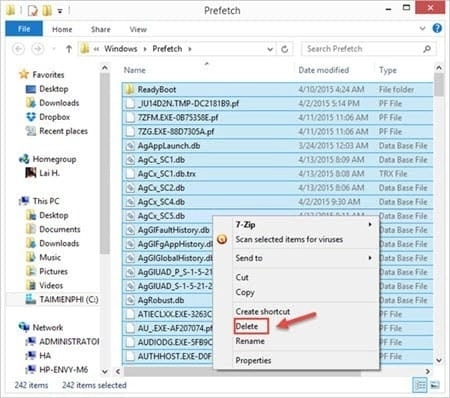Viewport: 450px width, 398px height.
Task: Select AgCx_SC1.db.trx file
Action: click(277, 174)
